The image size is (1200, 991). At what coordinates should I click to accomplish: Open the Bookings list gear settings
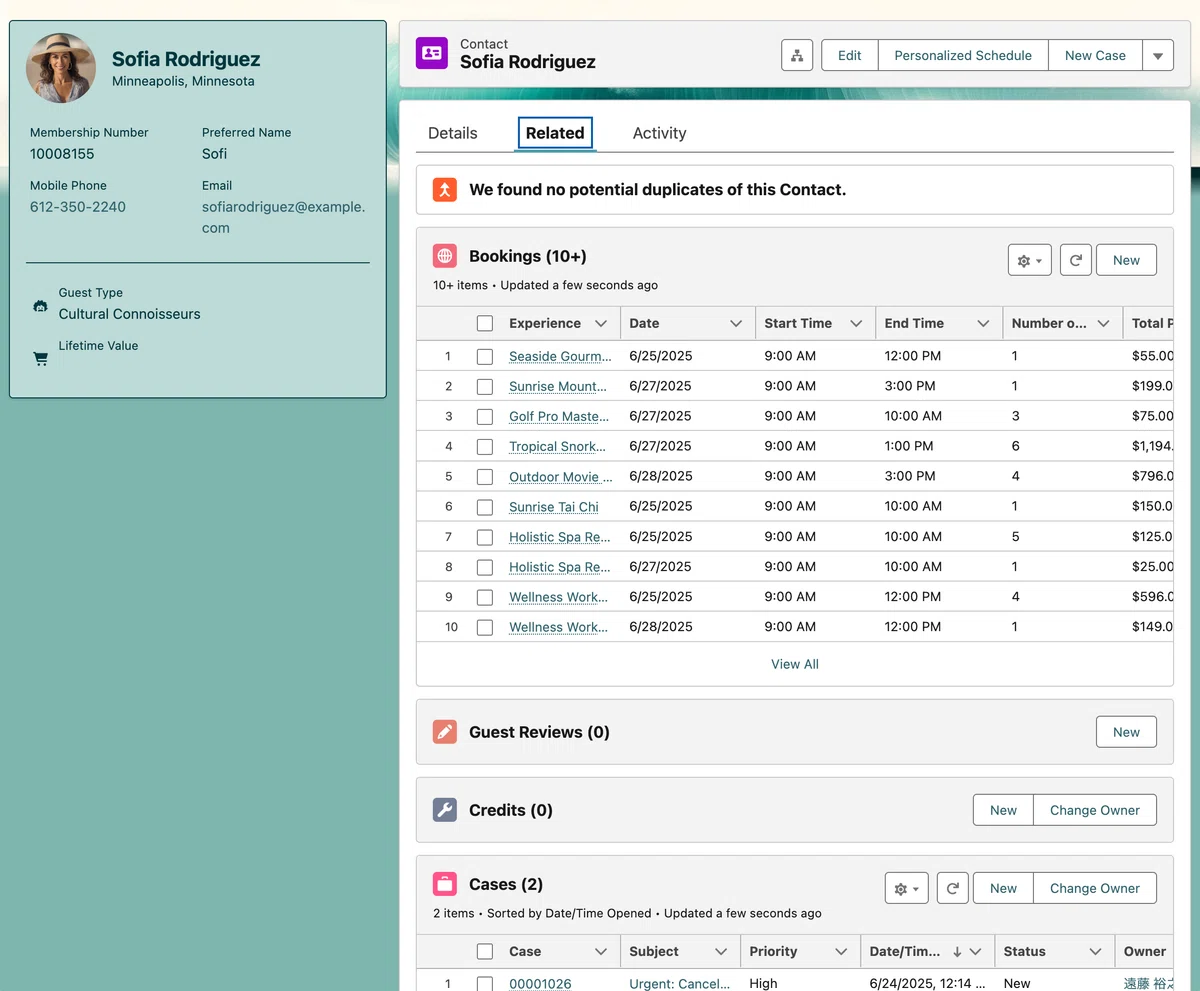coord(1029,260)
